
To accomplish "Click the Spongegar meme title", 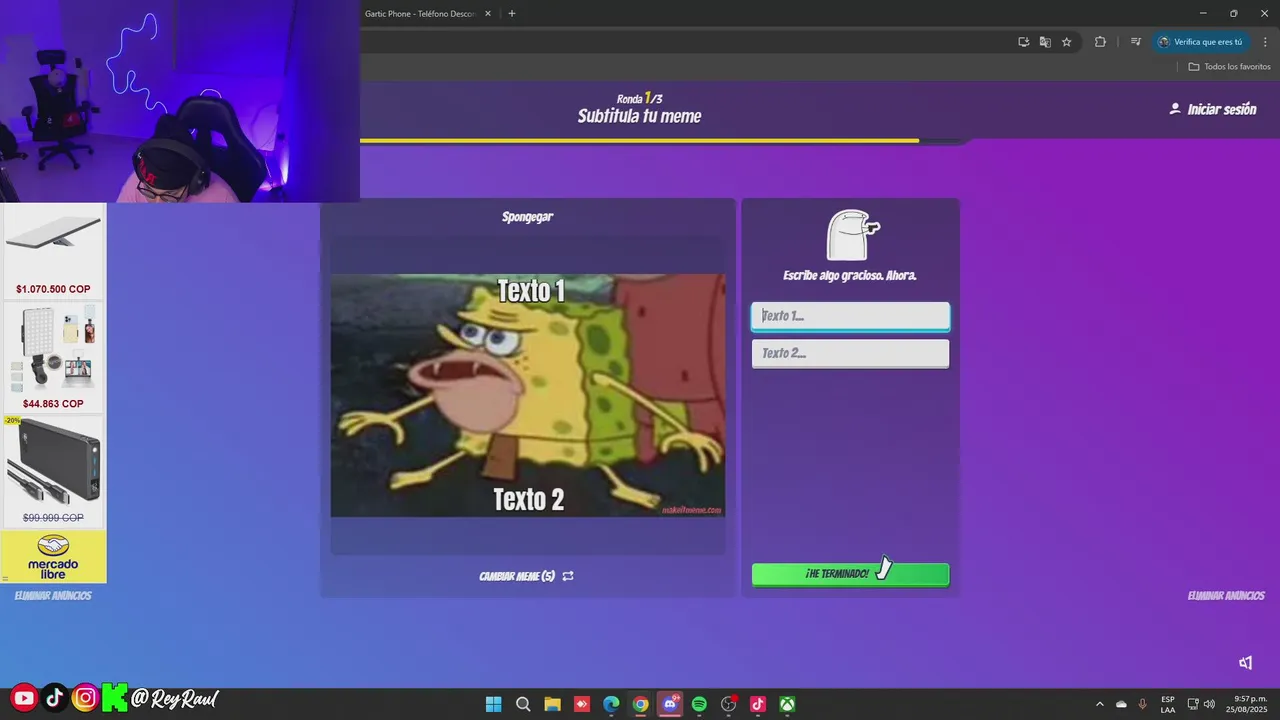I will [x=527, y=217].
